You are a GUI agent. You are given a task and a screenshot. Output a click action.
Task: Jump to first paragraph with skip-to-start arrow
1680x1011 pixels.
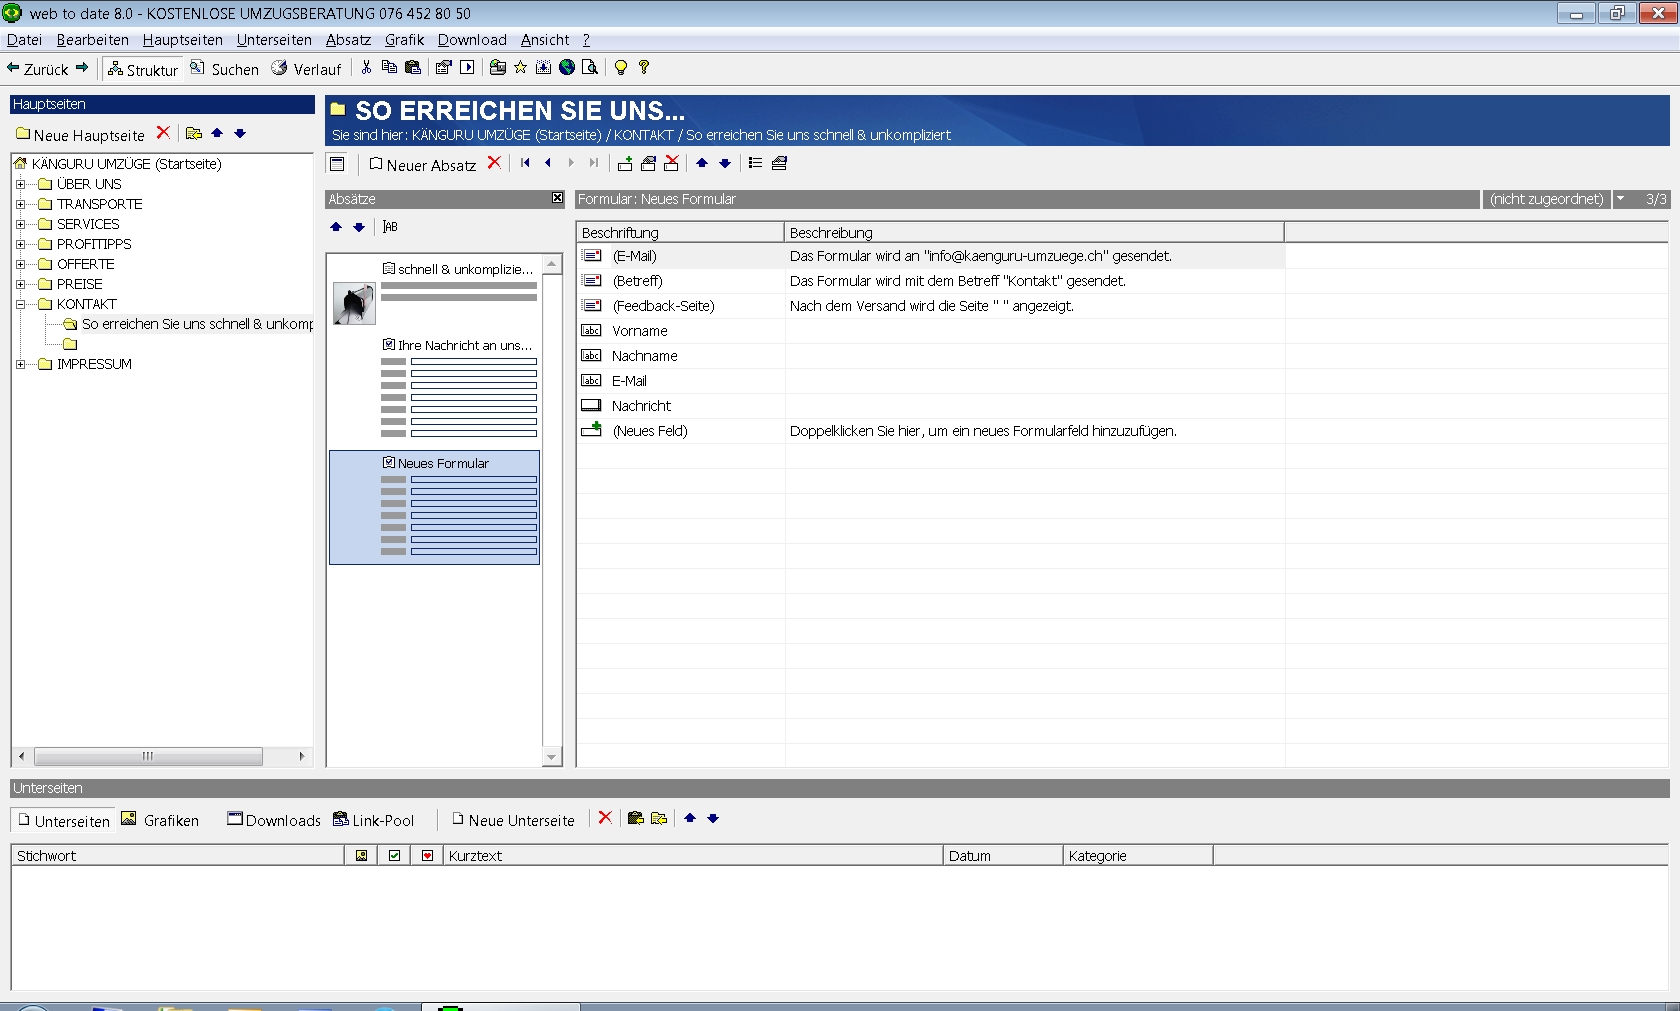pos(525,163)
